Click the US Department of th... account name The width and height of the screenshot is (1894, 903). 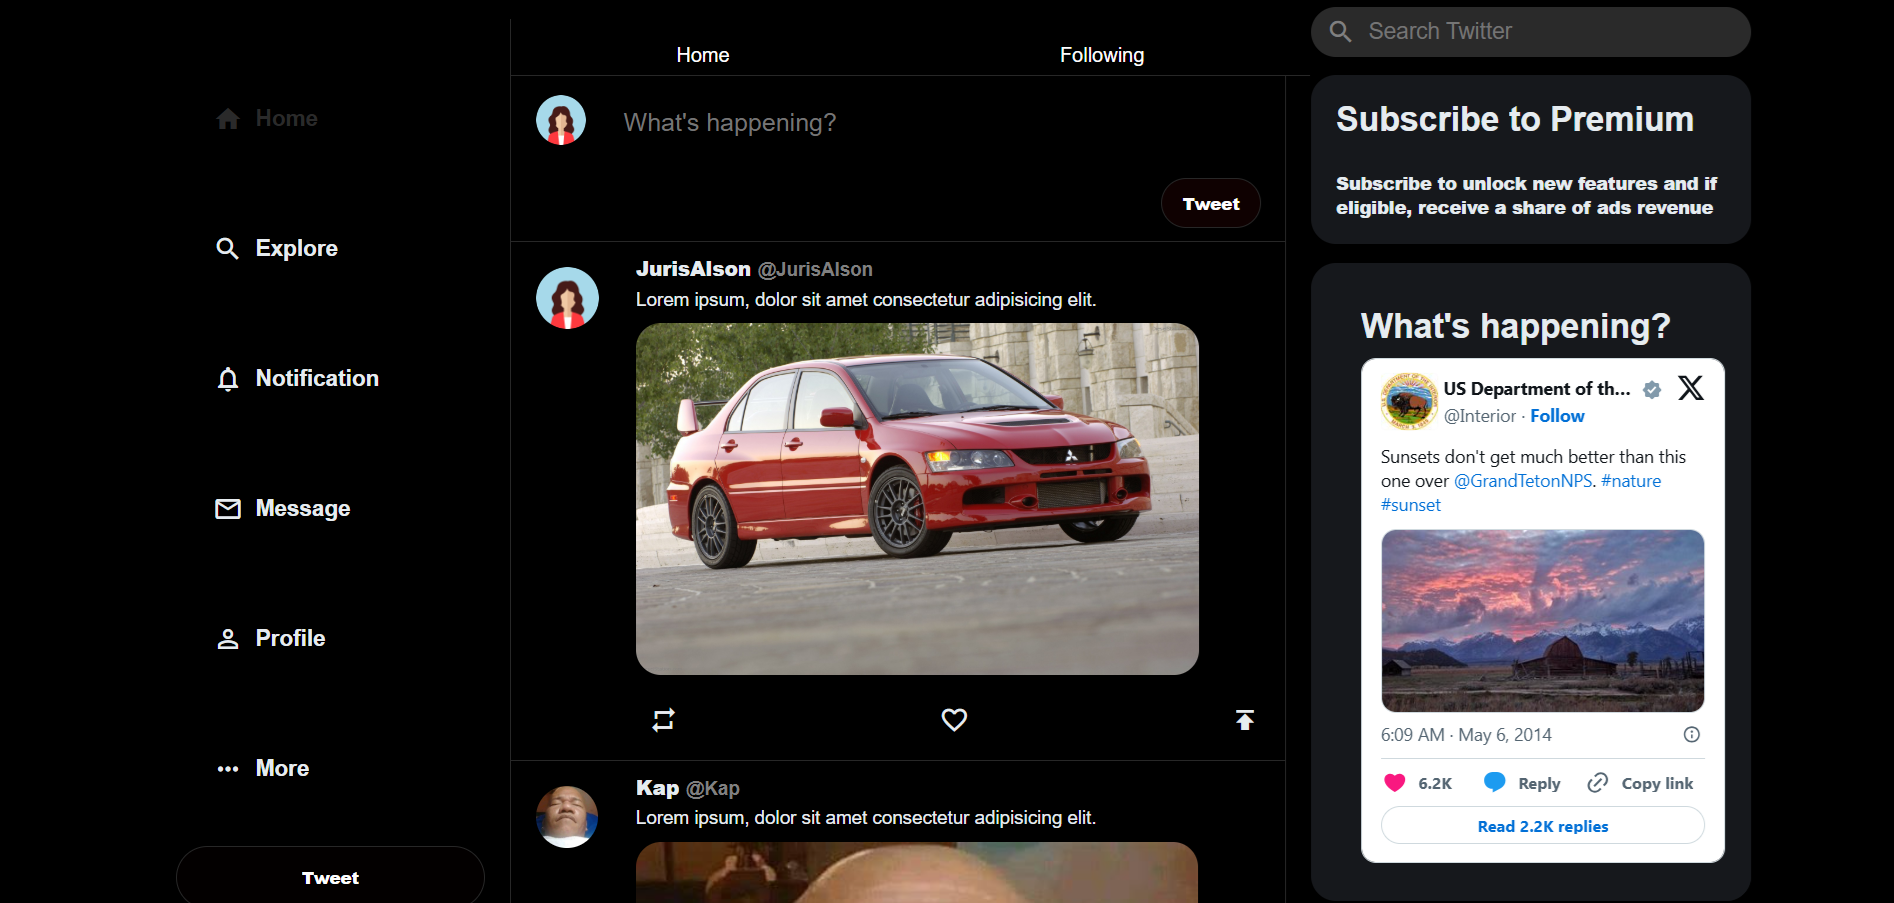click(x=1537, y=389)
